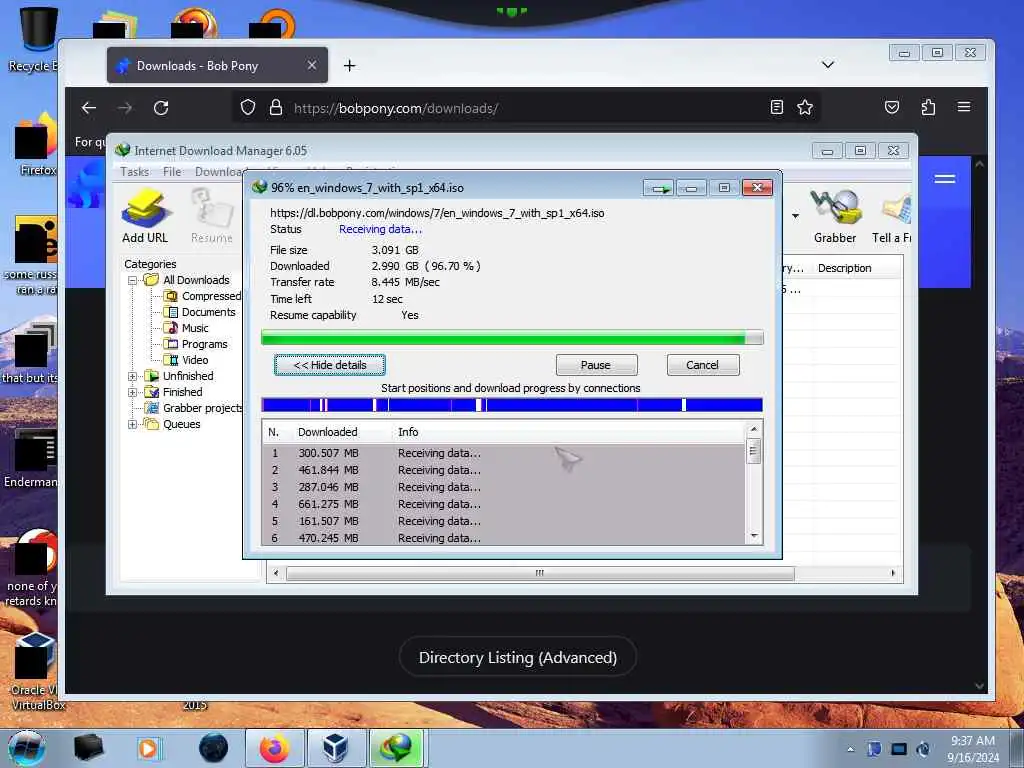Open the list all tabs chevron in Firefox
This screenshot has width=1024, height=768.
[x=827, y=65]
